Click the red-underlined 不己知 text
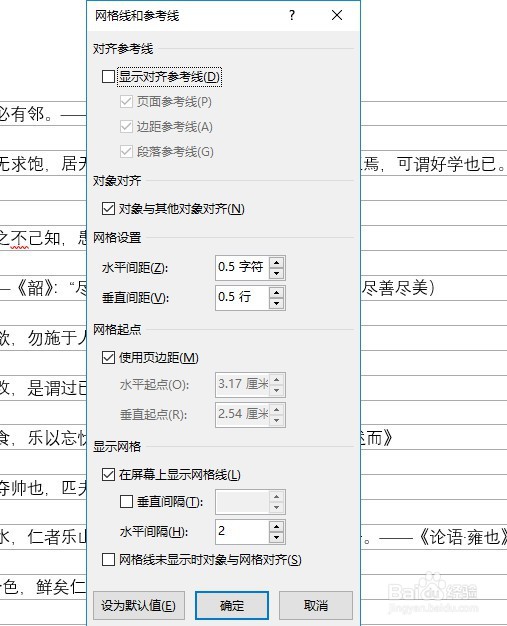The width and height of the screenshot is (507, 626). click(35, 238)
